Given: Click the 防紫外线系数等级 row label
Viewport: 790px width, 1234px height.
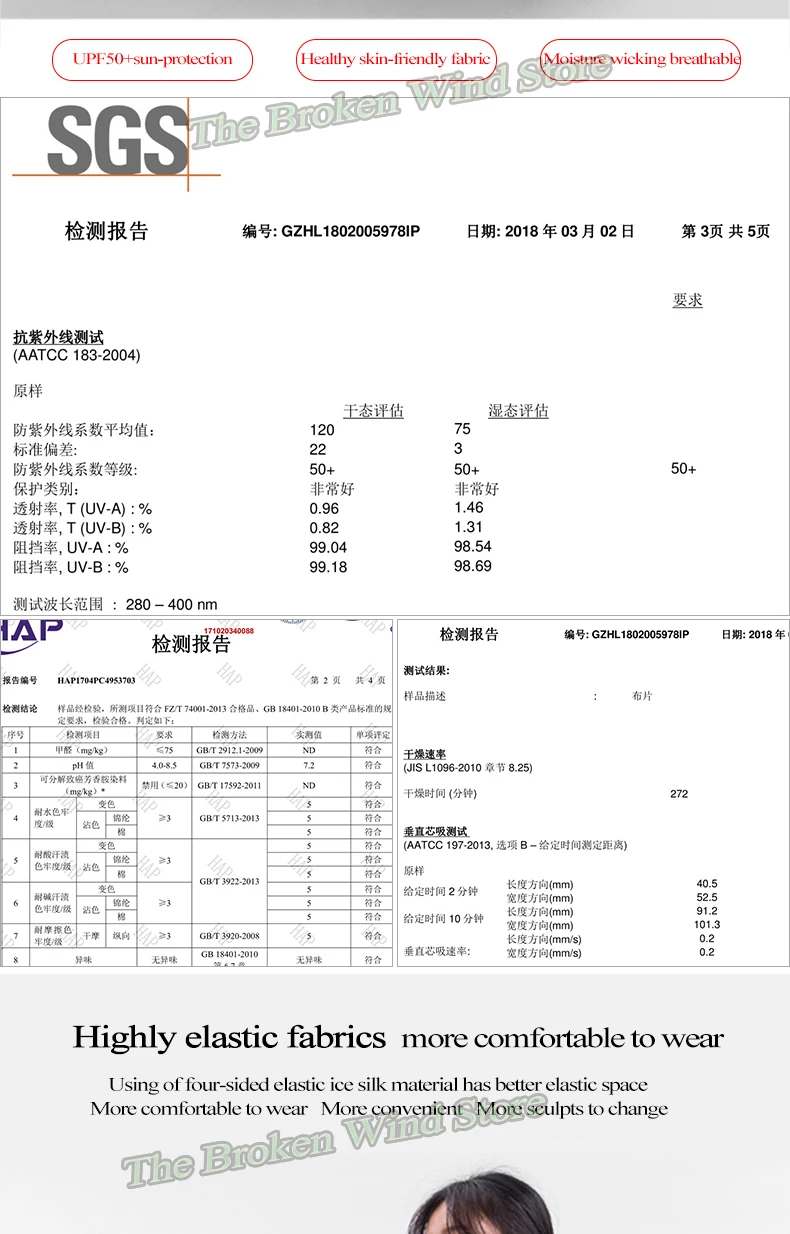Looking at the screenshot, I should tap(75, 470).
